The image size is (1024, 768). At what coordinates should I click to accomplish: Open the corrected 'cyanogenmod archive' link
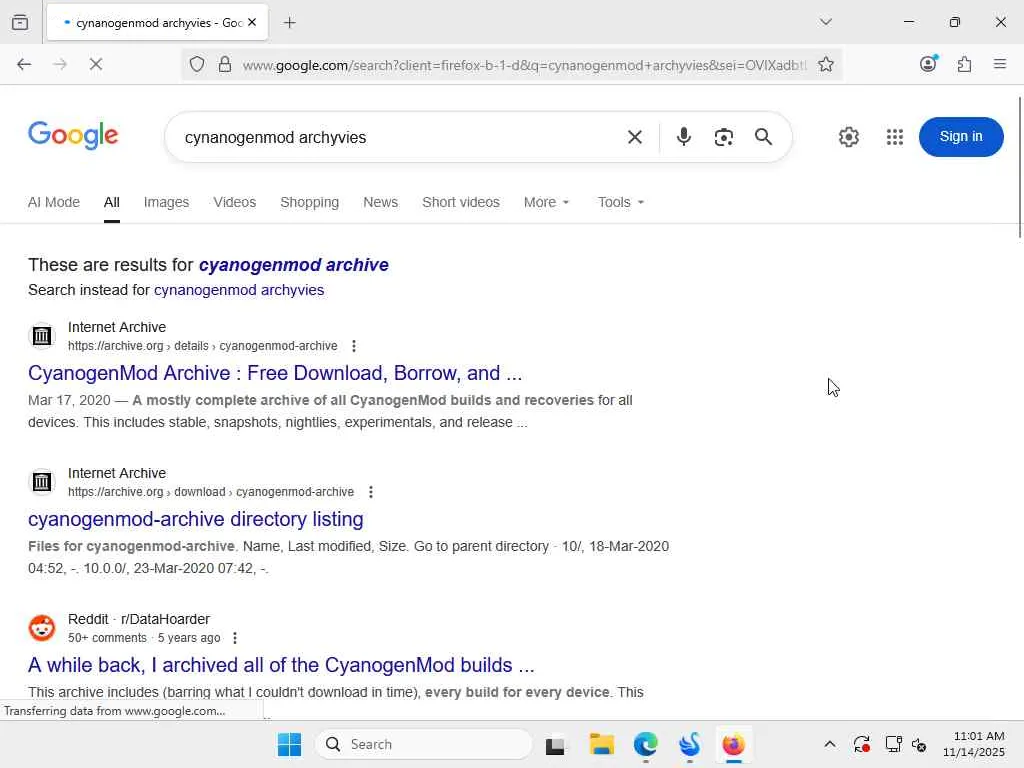point(293,264)
